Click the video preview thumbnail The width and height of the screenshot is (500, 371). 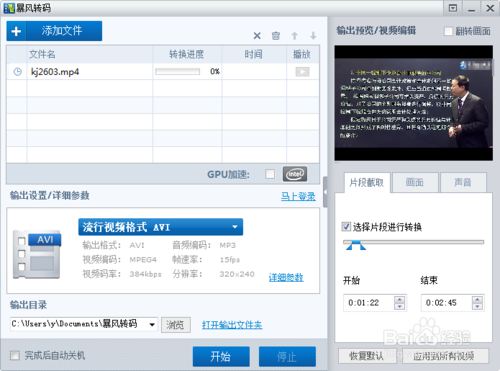pyautogui.click(x=414, y=103)
